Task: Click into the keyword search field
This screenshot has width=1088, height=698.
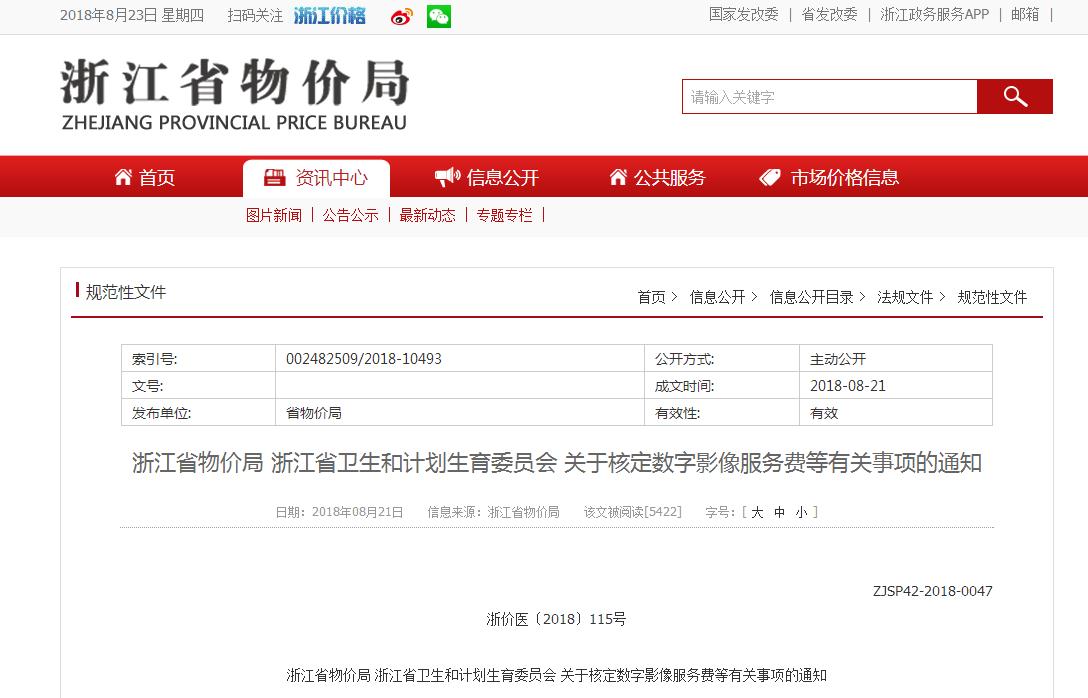Action: click(x=829, y=97)
